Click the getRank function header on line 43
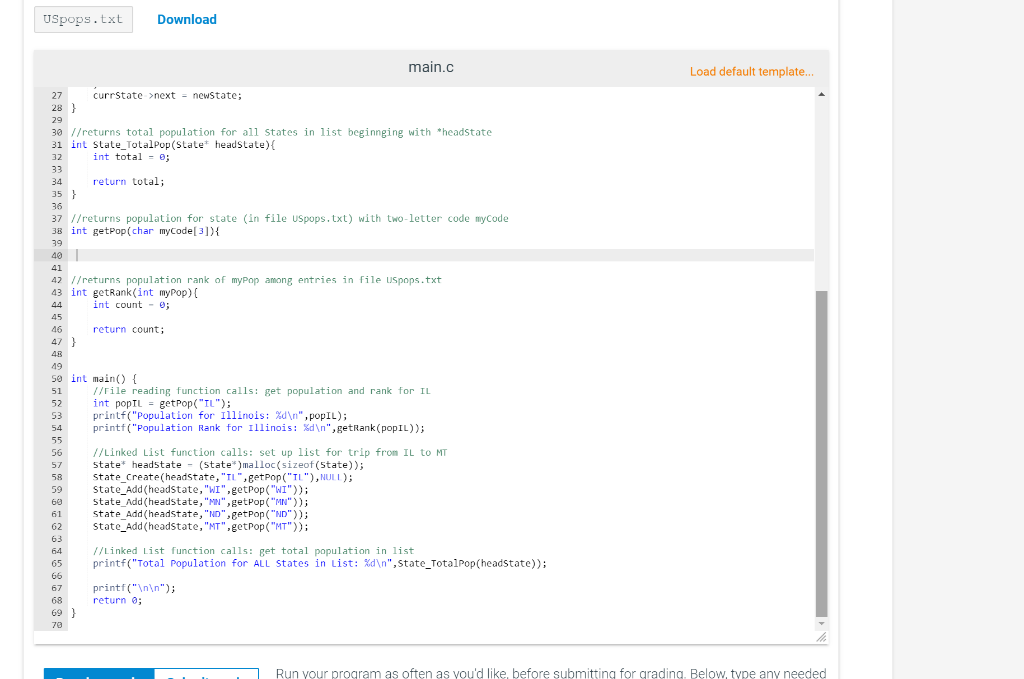This screenshot has width=1024, height=679. 140,292
